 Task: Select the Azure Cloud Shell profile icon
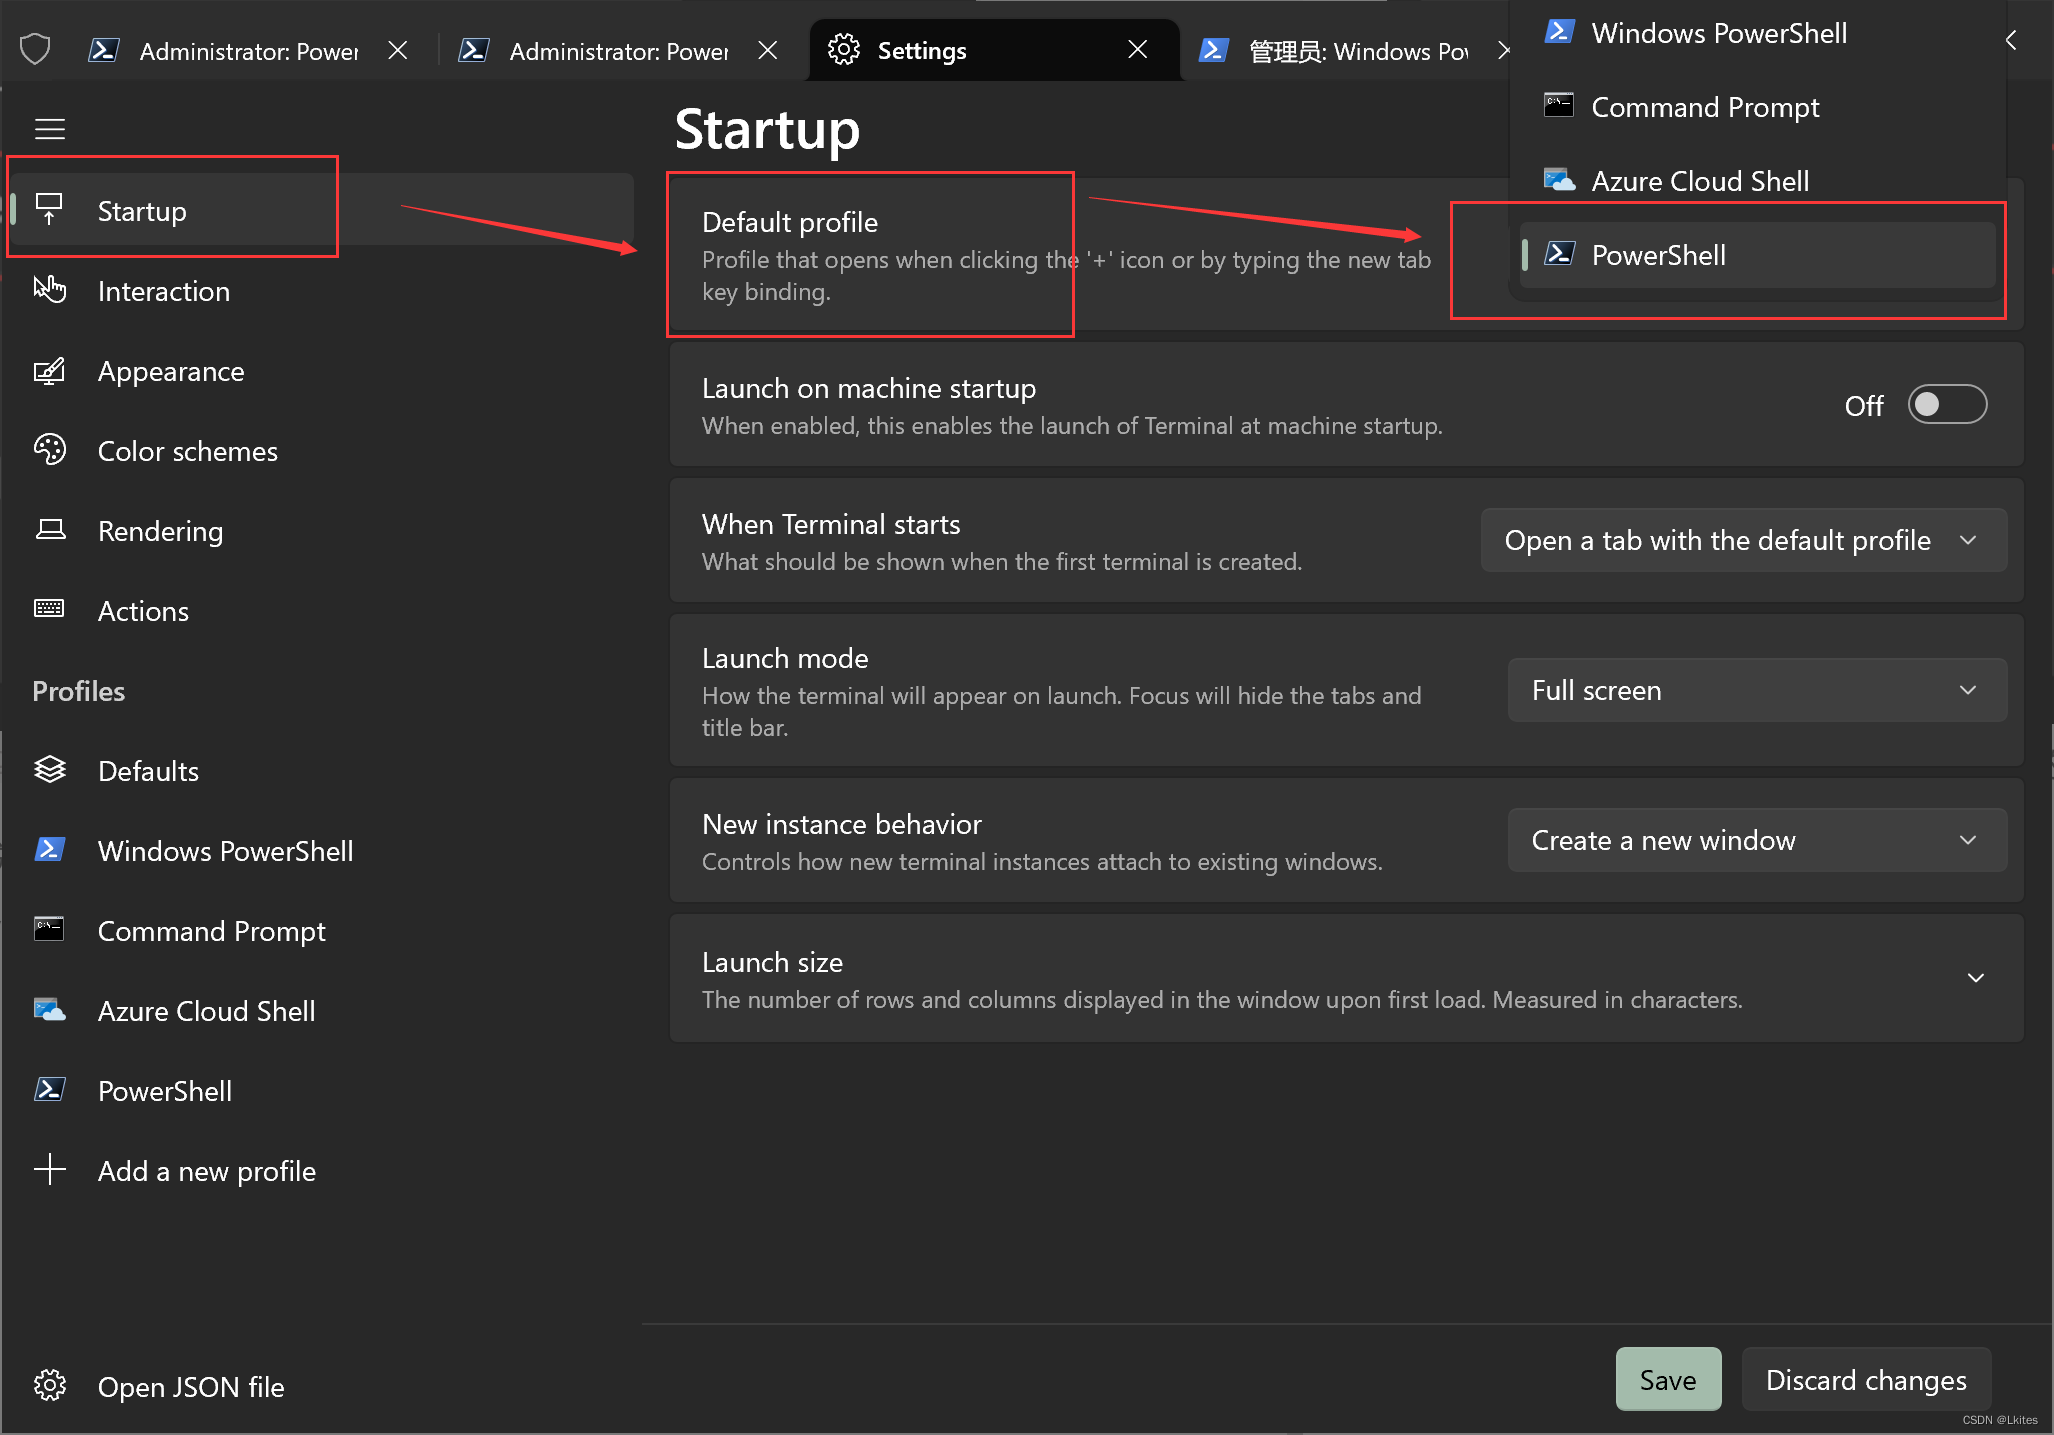49,1010
